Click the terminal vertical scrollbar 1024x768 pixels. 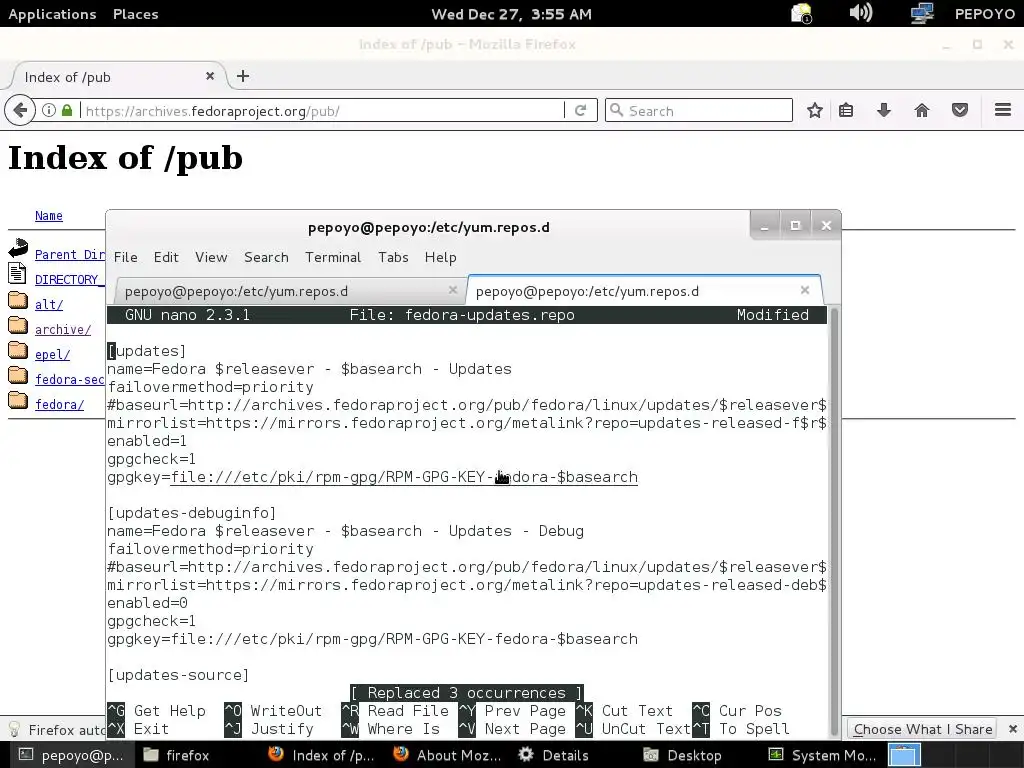click(x=834, y=522)
